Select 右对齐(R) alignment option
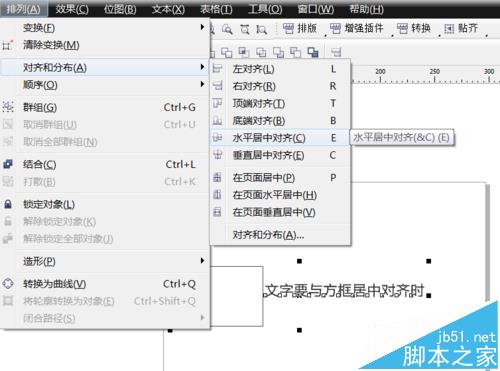Image resolution: width=500 pixels, height=371 pixels. click(280, 86)
